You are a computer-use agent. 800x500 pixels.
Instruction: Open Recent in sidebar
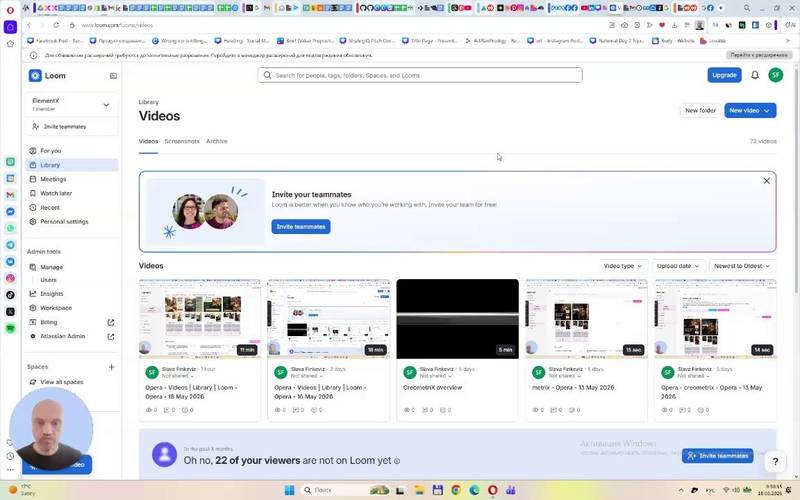[71, 208]
